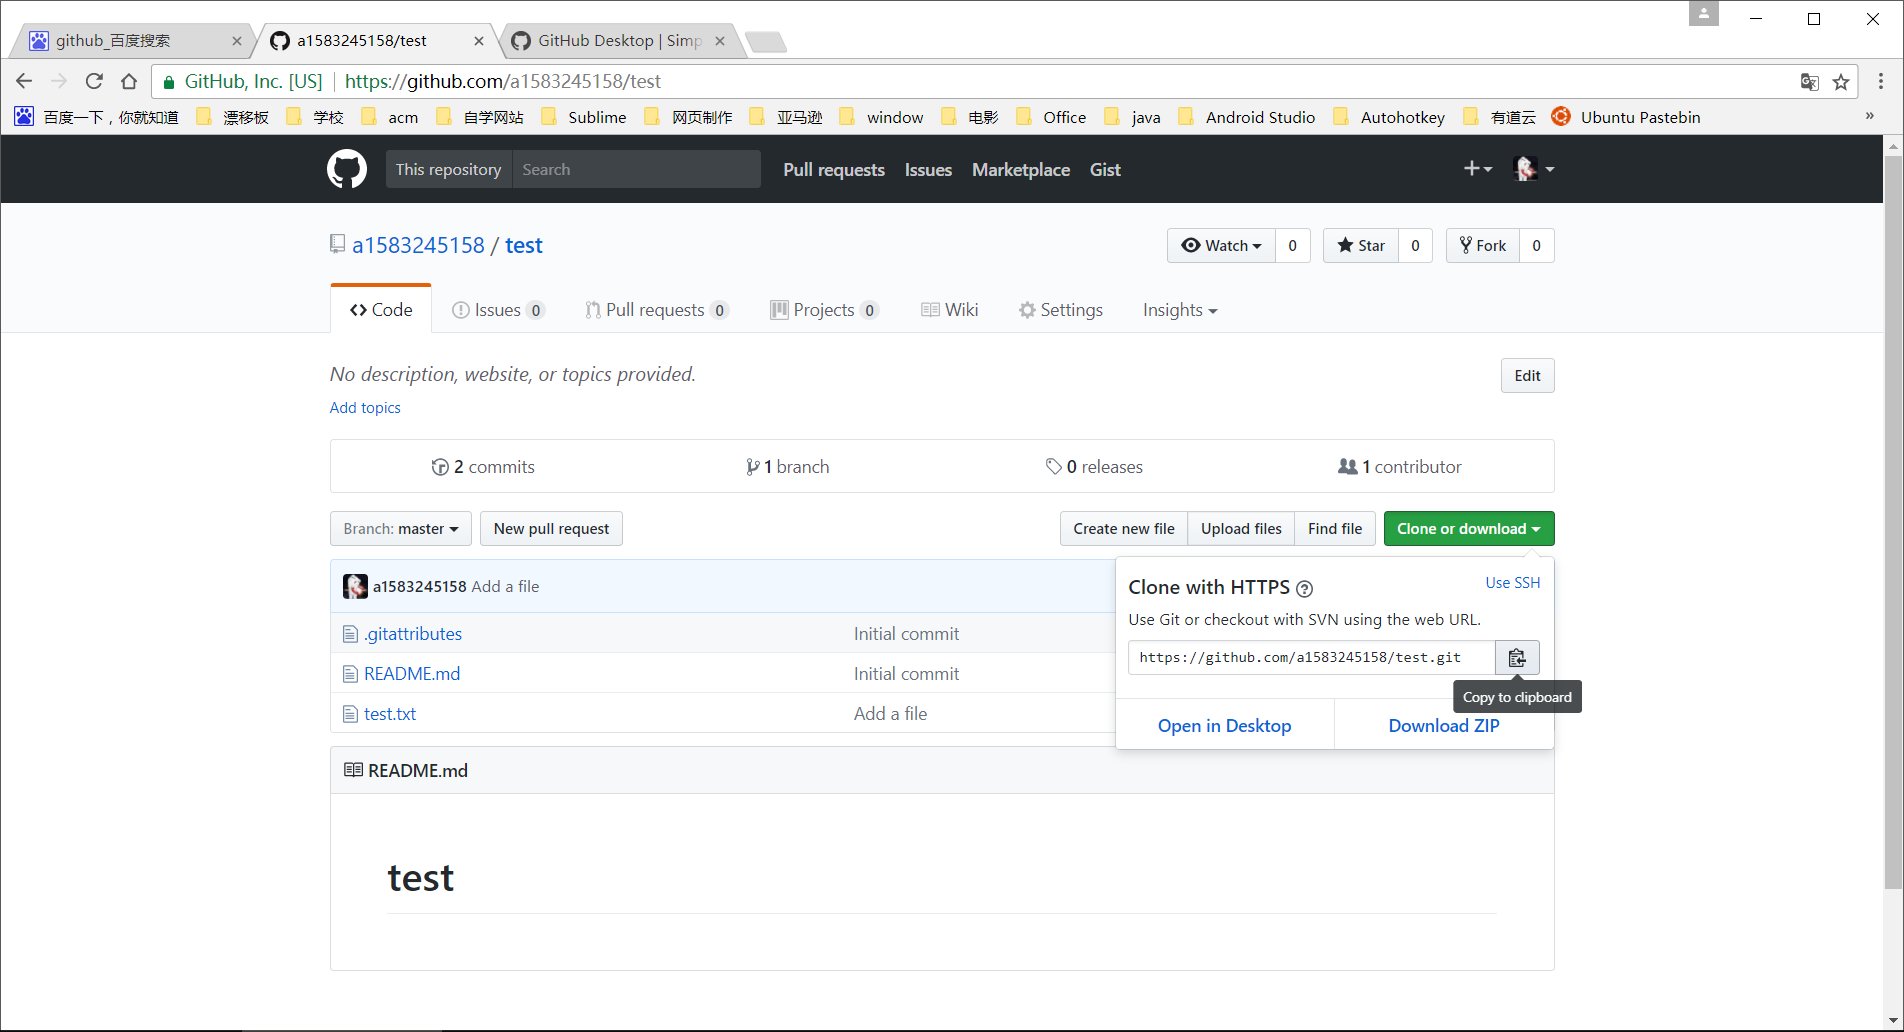1904x1032 pixels.
Task: Fork the test repository
Action: coord(1483,246)
